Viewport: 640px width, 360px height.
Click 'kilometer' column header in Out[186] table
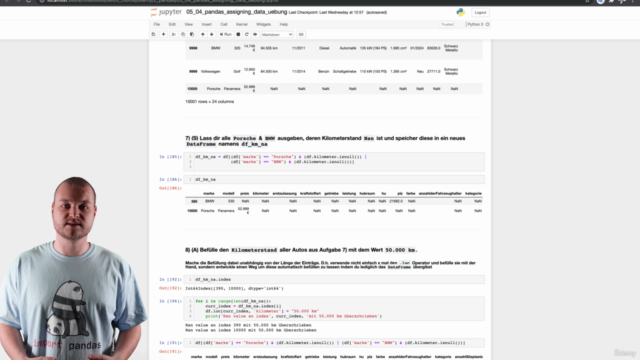(x=261, y=193)
